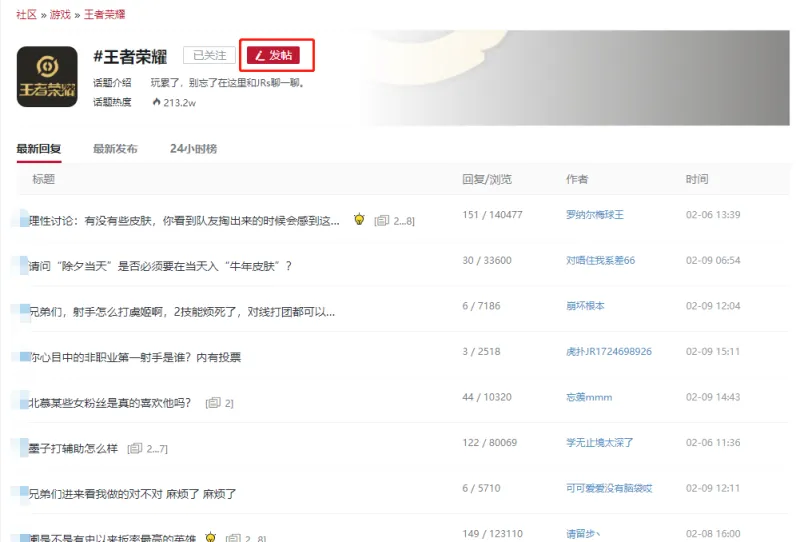Open the 非职业第一射手 poll thread
The image size is (800, 542).
coord(135,357)
